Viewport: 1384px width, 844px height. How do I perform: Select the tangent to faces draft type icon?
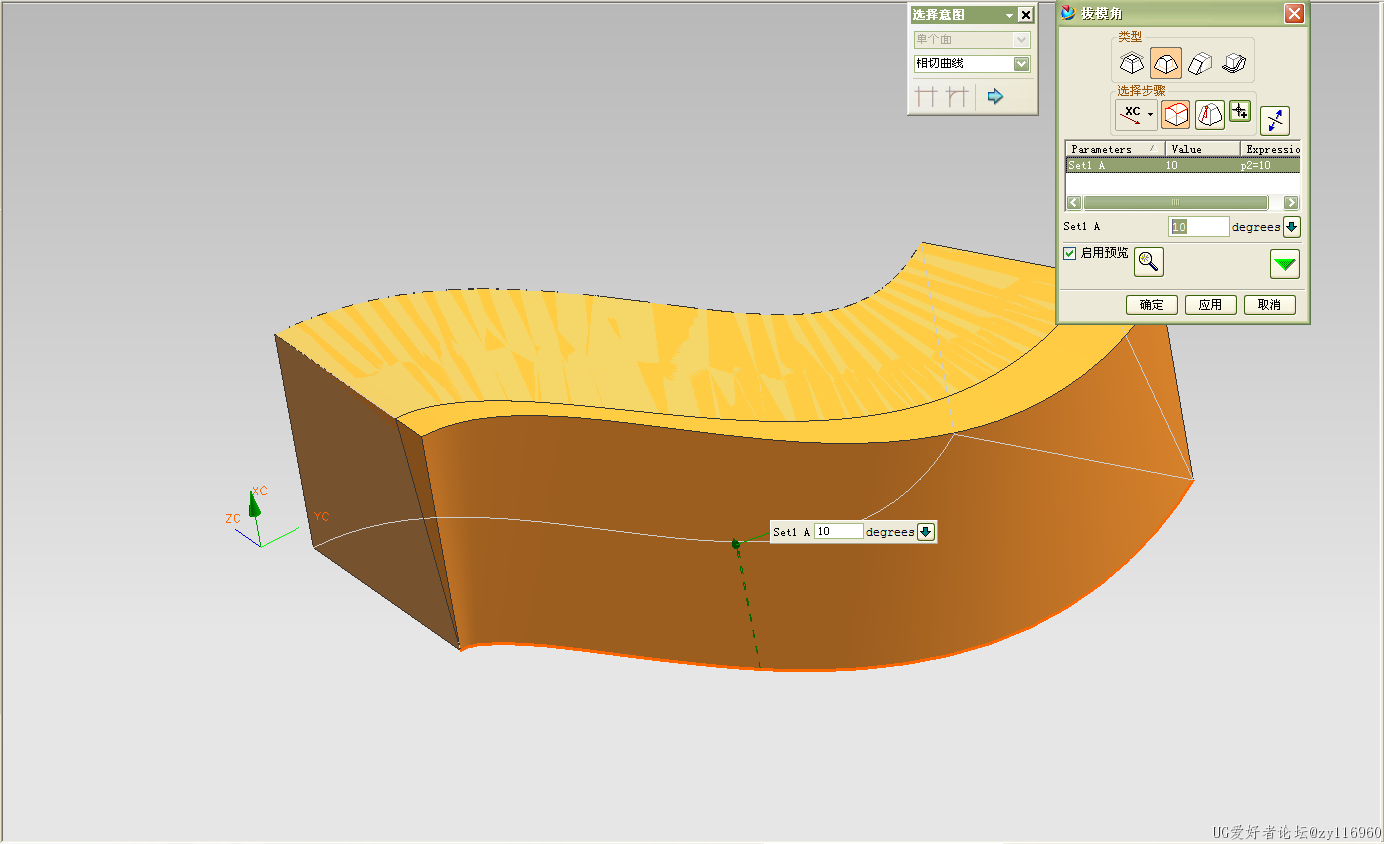pyautogui.click(x=1199, y=64)
